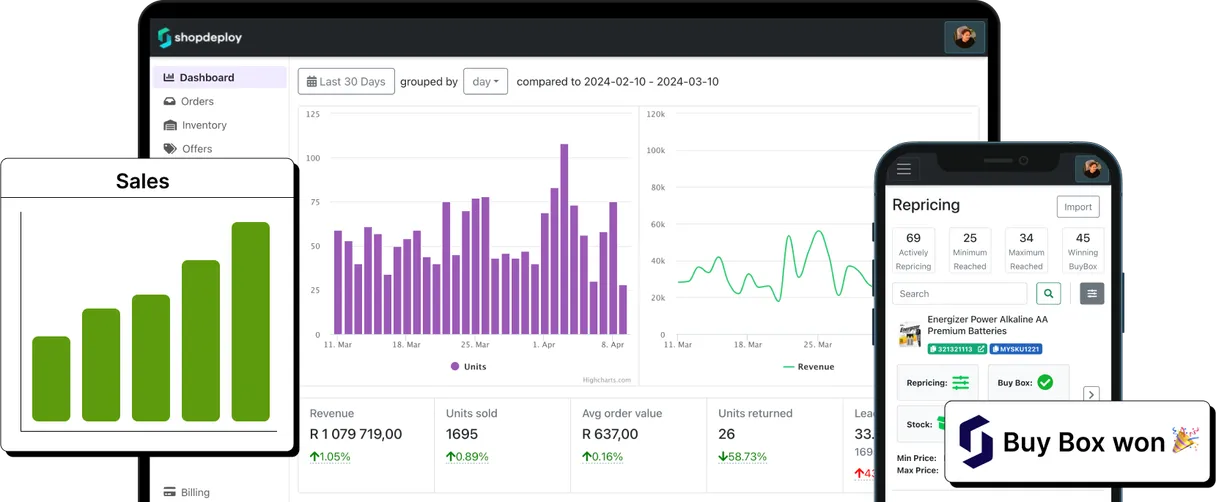Select the 69 Actively Repricing card

[913, 250]
